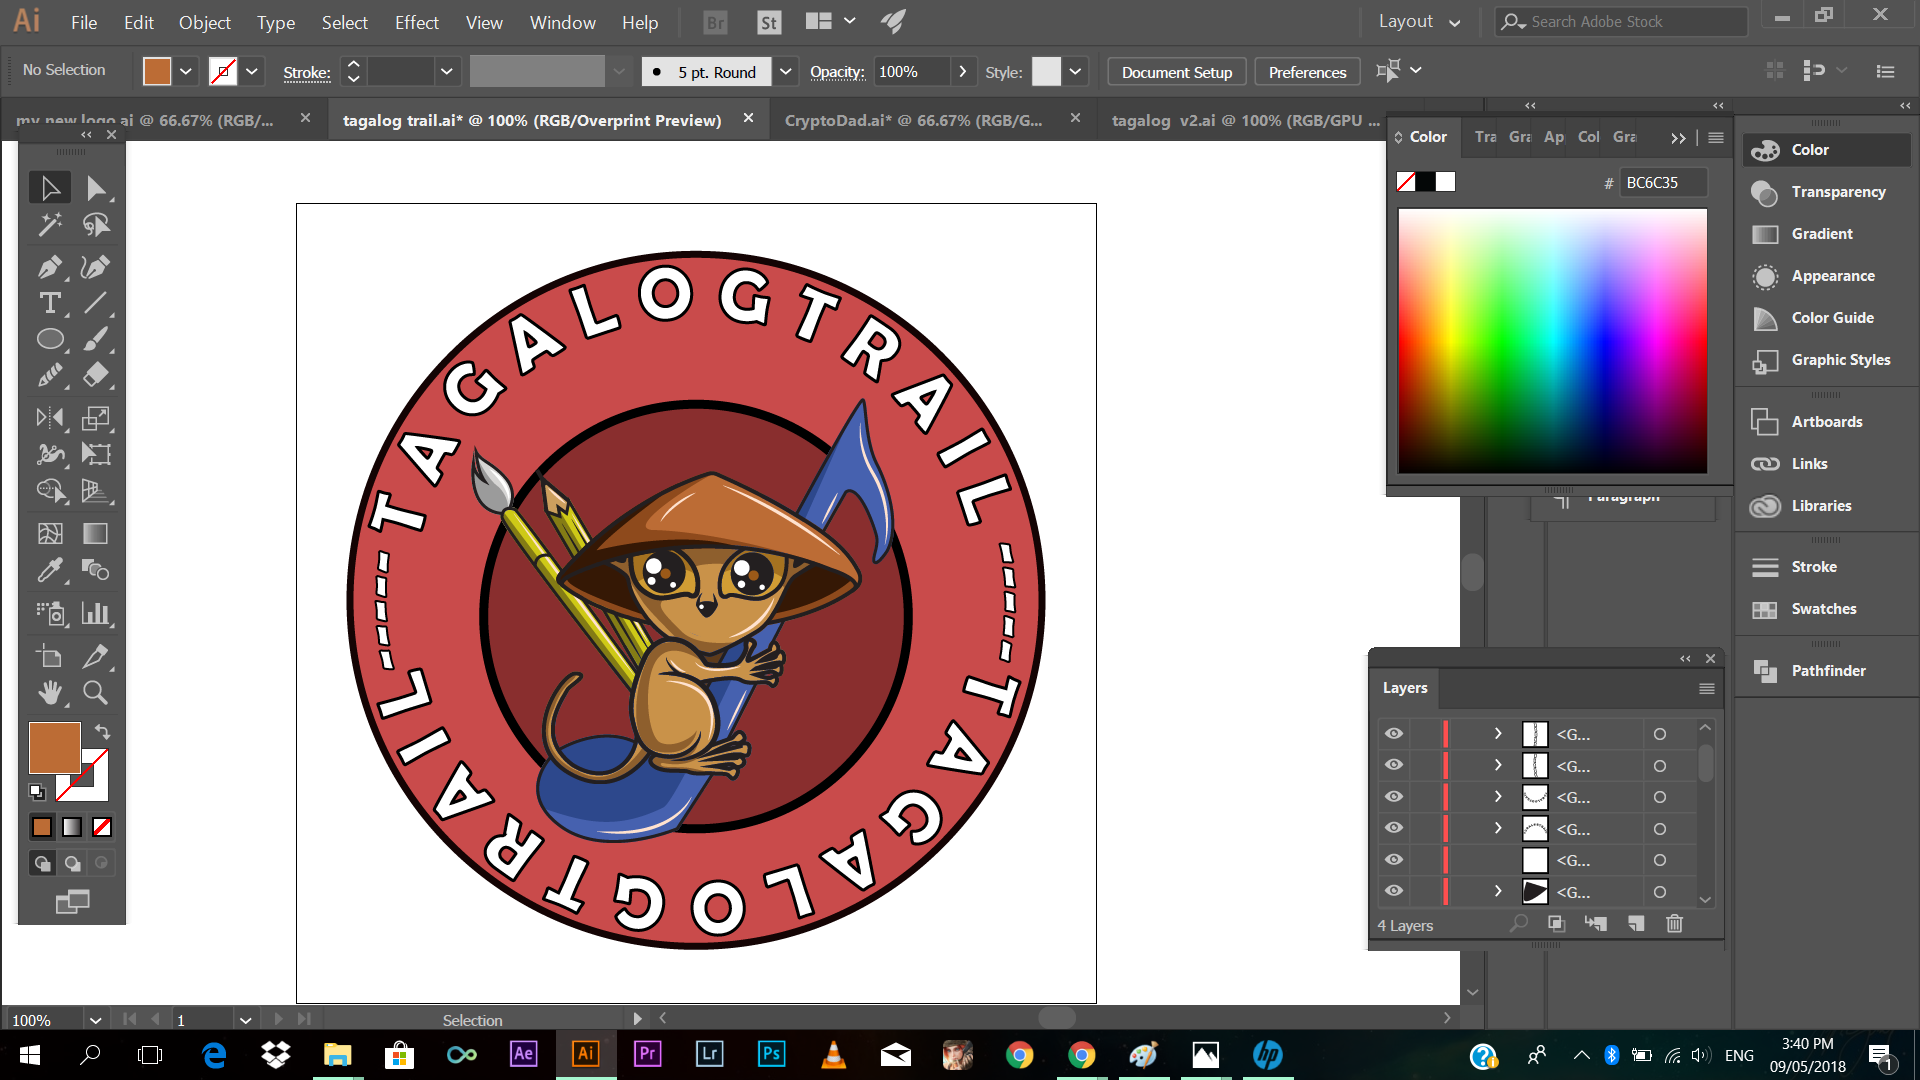Pick a color from the spectrum
1920x1080 pixels.
pos(1552,340)
